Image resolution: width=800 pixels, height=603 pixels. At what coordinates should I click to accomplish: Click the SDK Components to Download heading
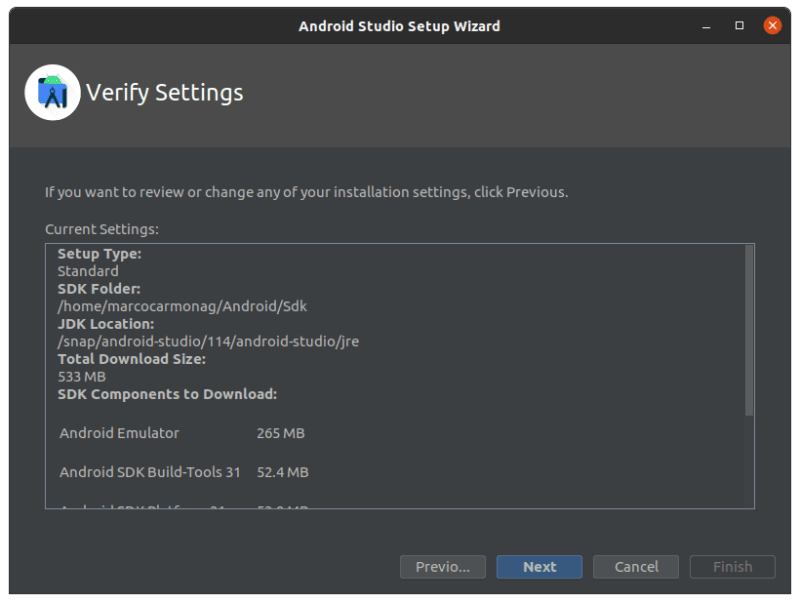(167, 394)
